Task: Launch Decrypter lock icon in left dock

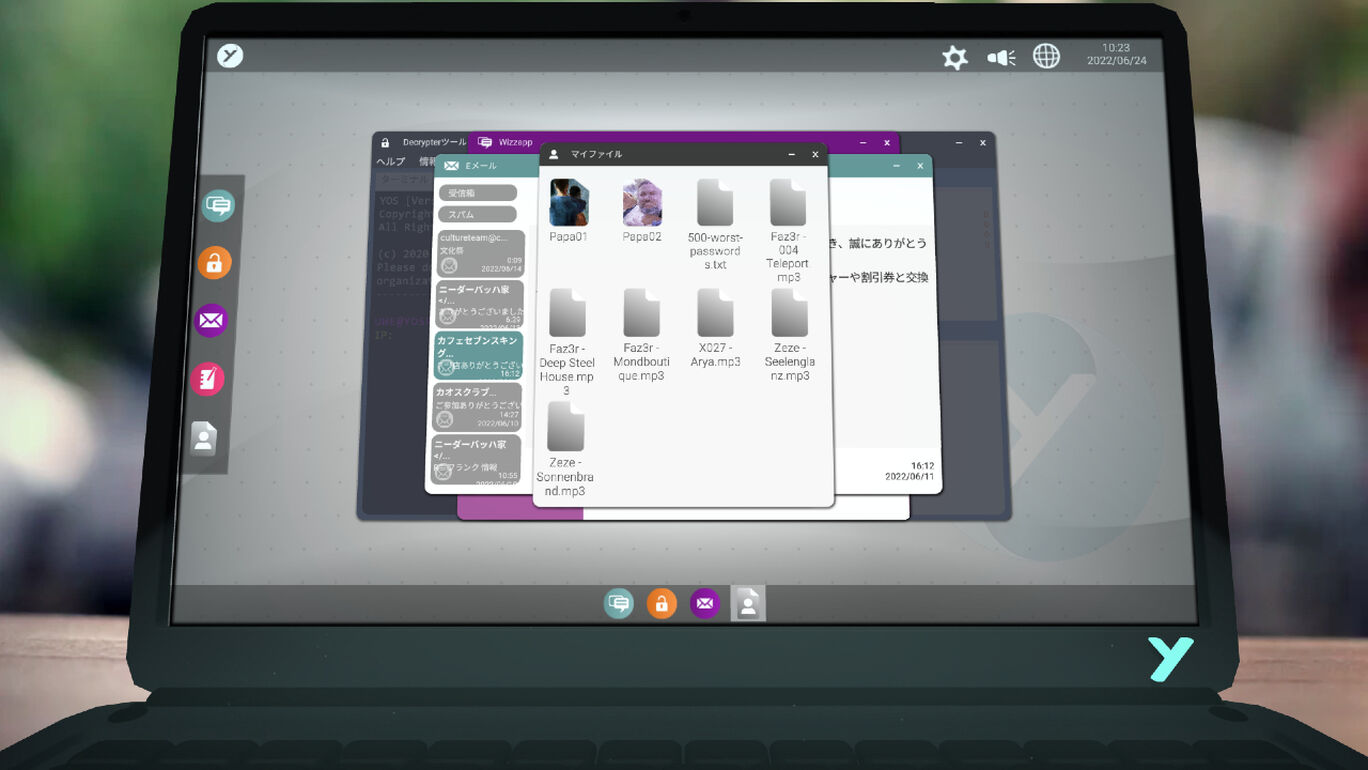Action: (214, 263)
